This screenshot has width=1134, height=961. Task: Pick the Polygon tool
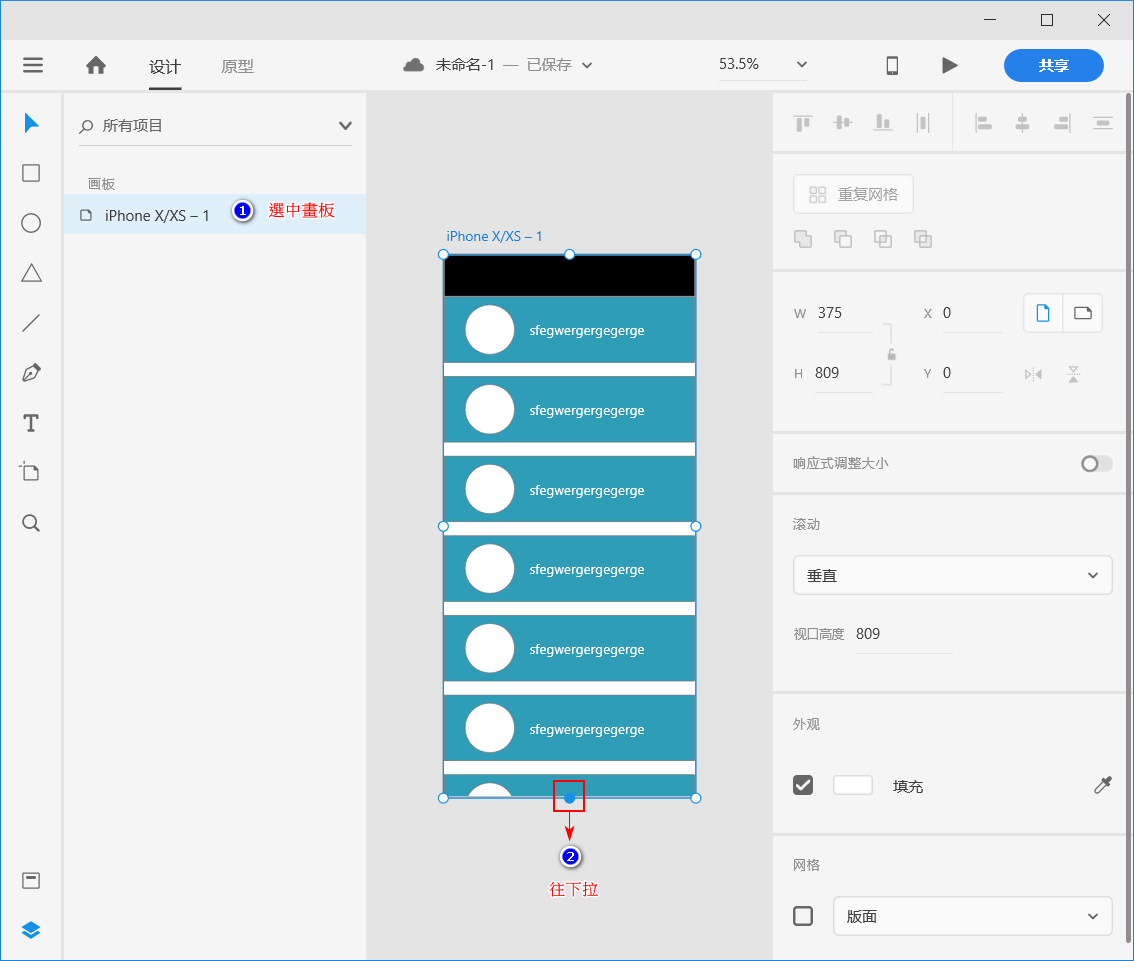coord(30,272)
